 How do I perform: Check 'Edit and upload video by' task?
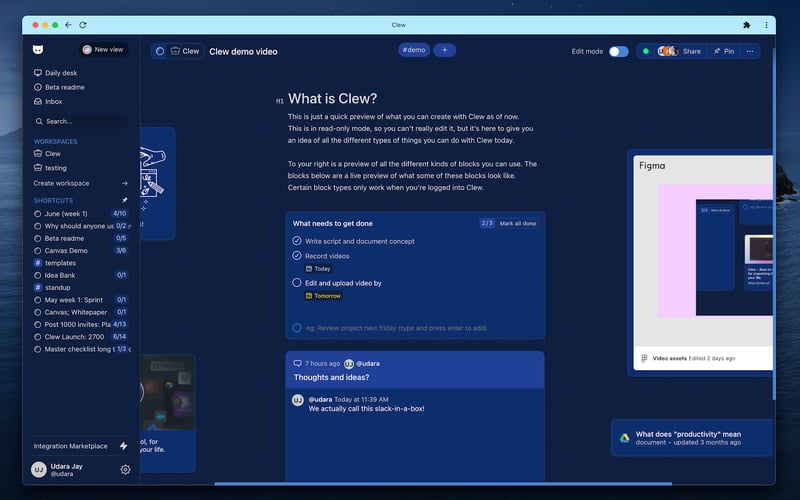pos(296,283)
